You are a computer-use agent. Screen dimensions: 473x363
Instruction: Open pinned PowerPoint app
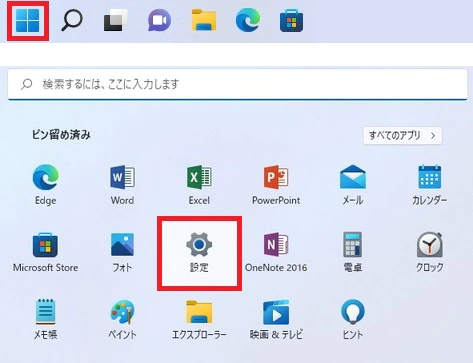[276, 184]
